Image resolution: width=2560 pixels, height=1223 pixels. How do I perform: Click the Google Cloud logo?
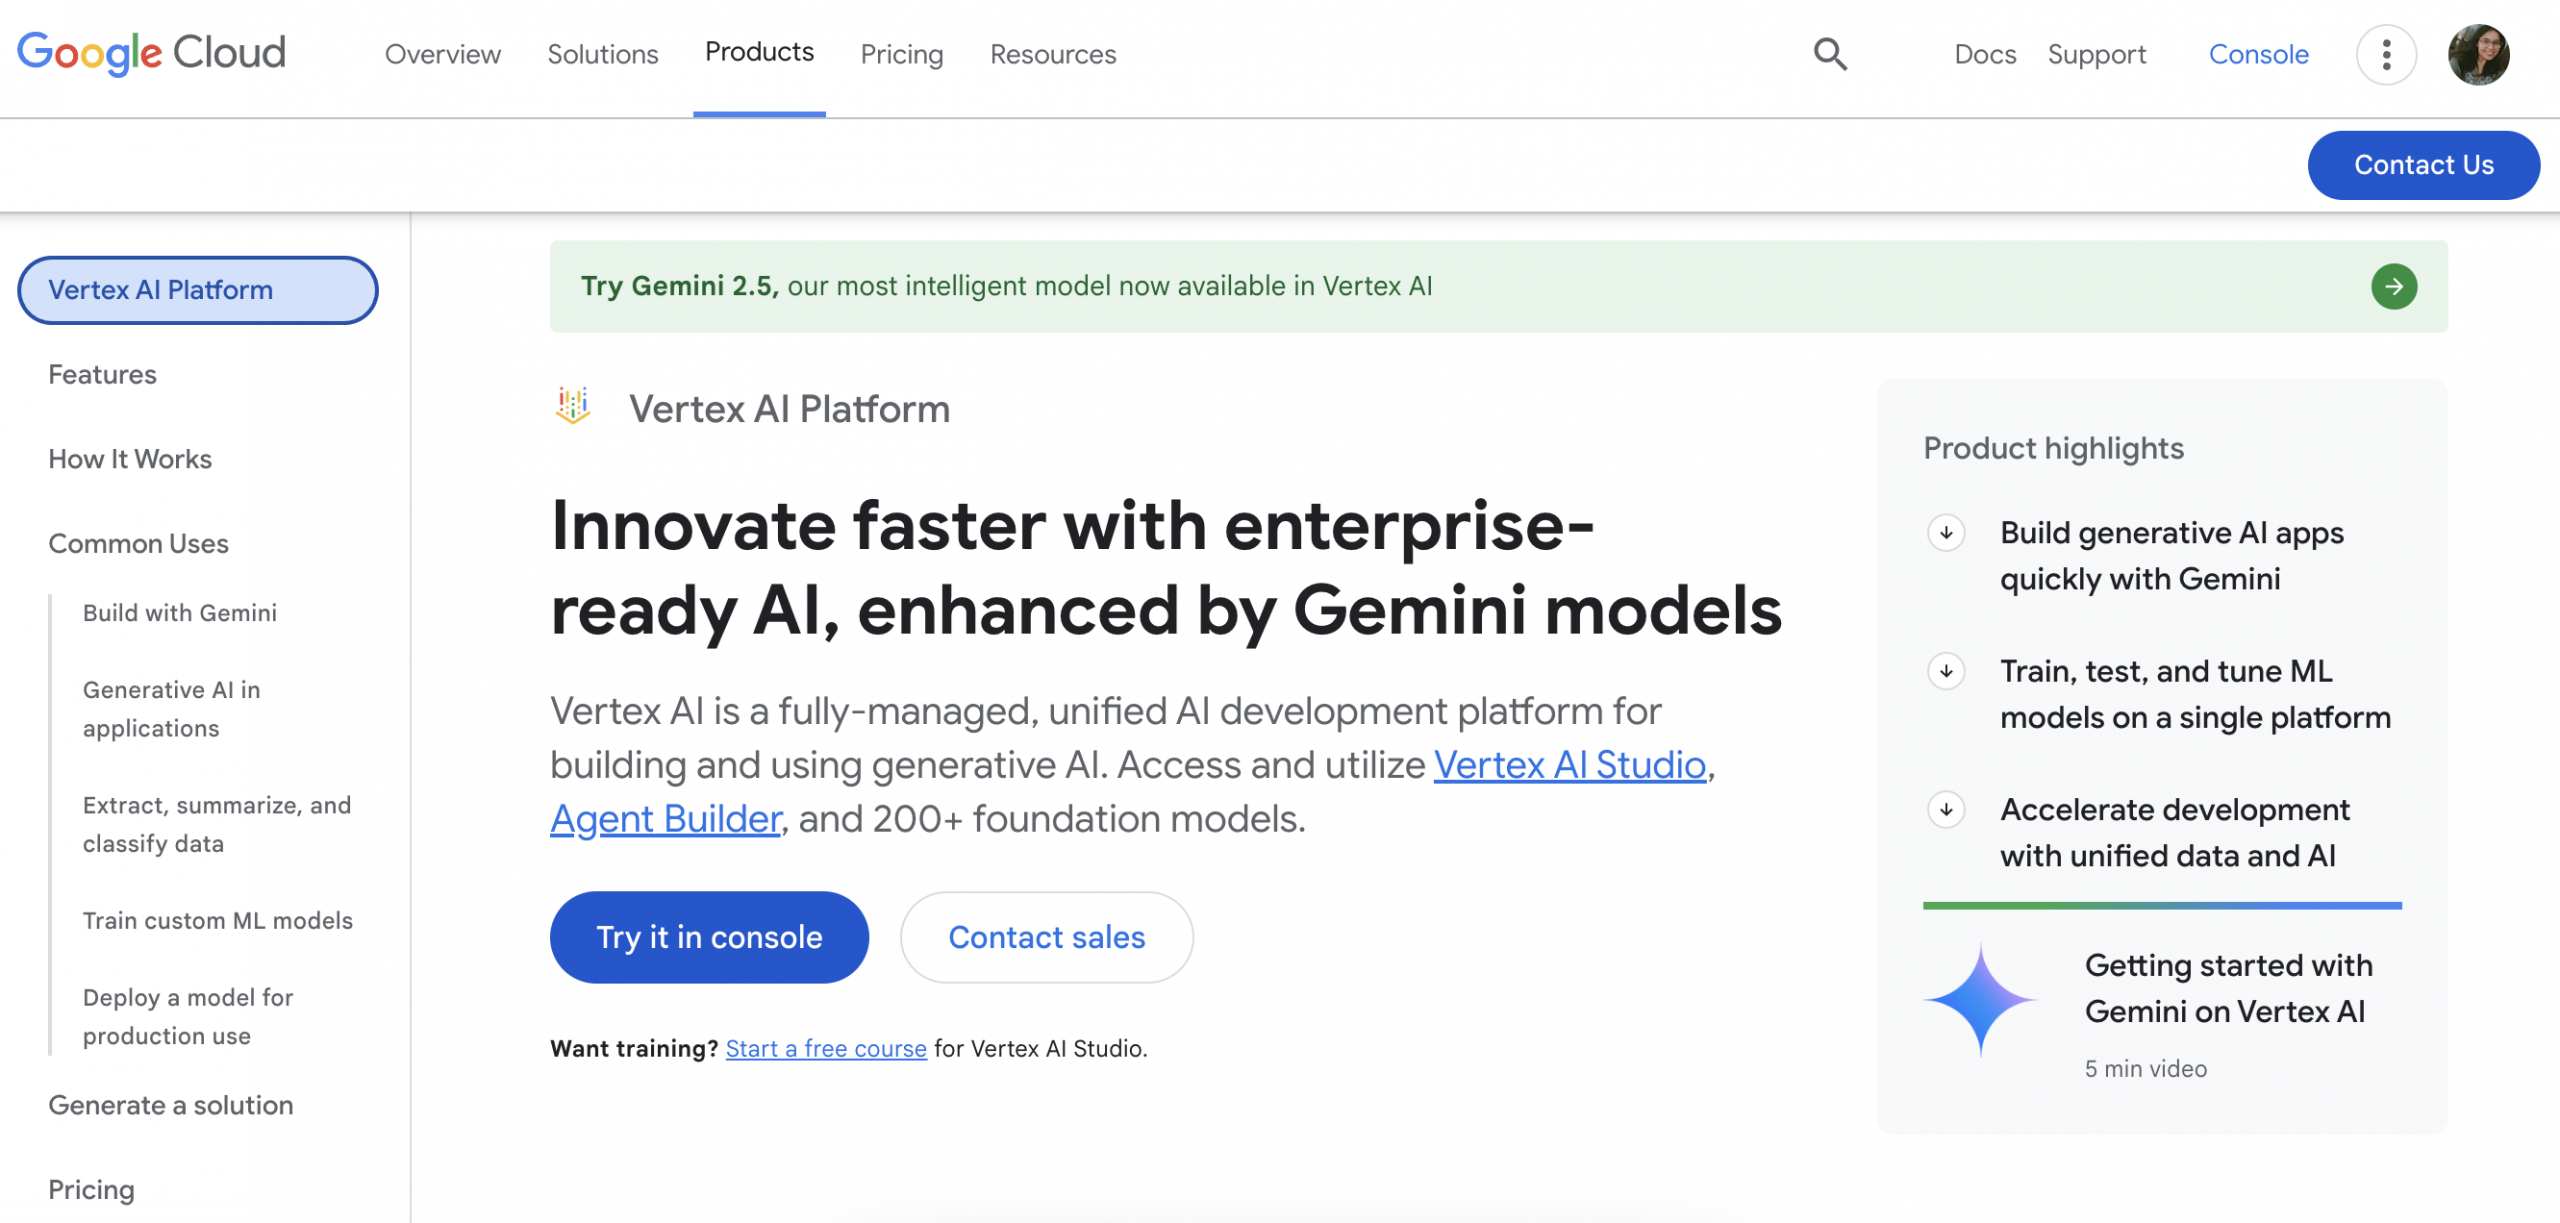150,52
